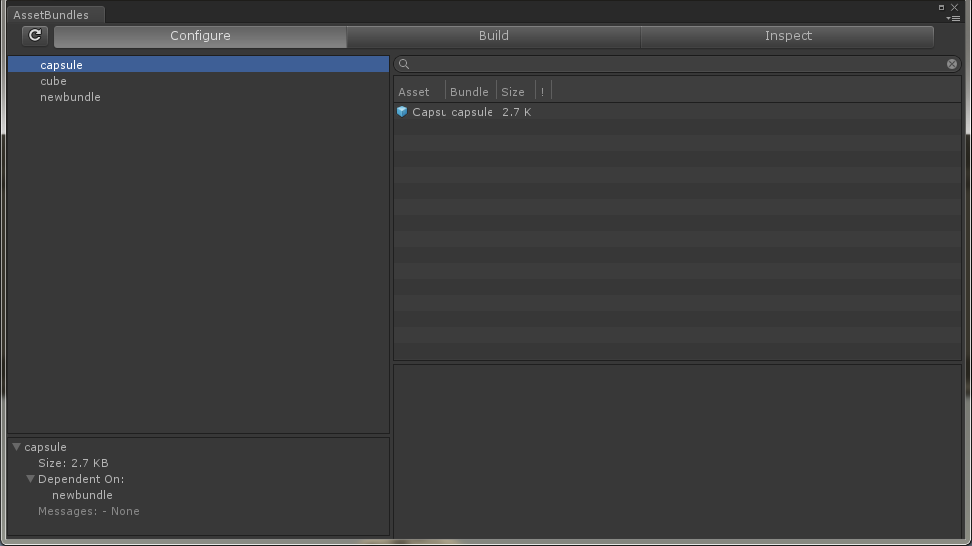Open the window options menu icon
Image resolution: width=972 pixels, height=546 pixels.
click(954, 18)
